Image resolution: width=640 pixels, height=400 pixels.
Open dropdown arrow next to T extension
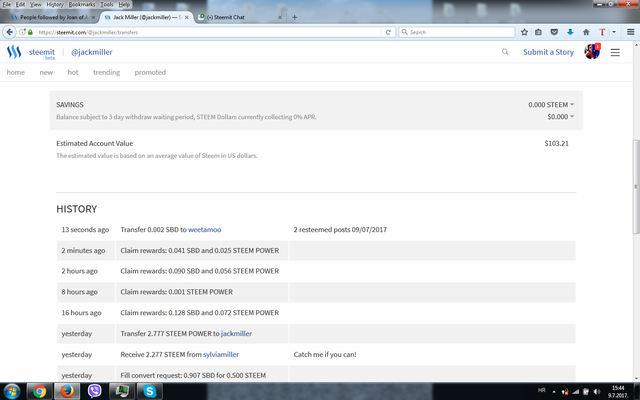point(613,32)
